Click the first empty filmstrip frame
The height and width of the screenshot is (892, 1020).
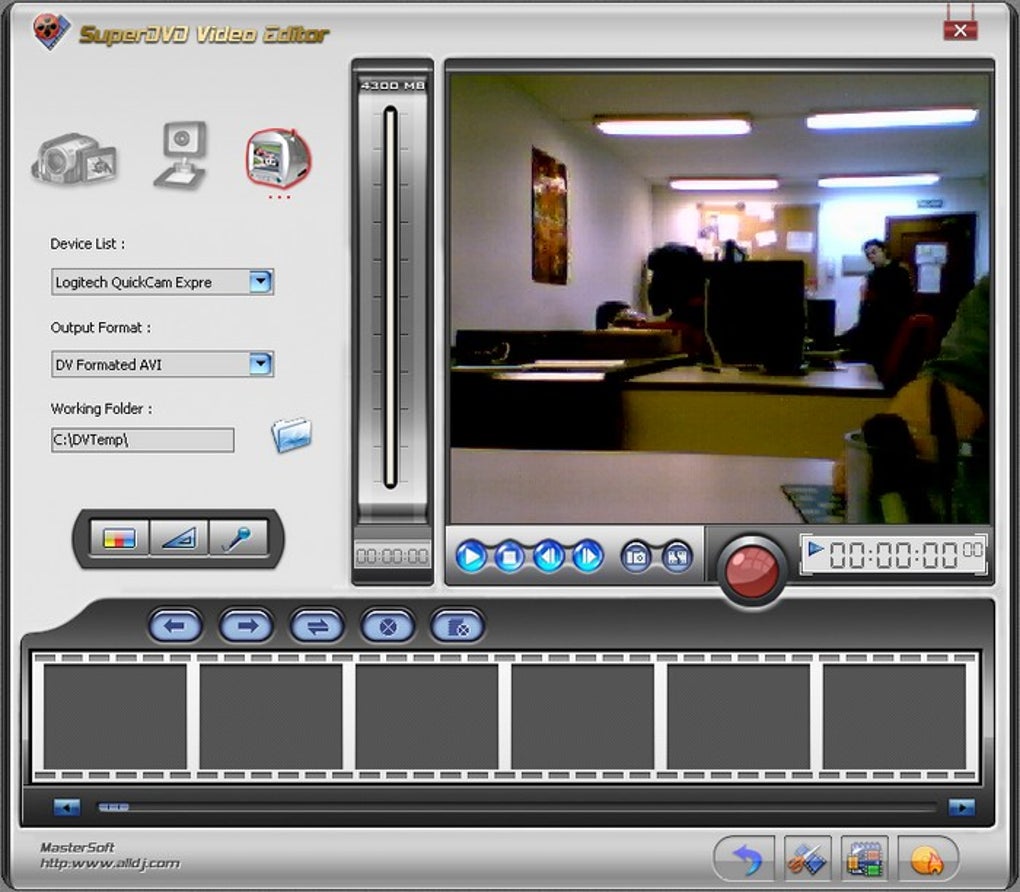(x=115, y=716)
